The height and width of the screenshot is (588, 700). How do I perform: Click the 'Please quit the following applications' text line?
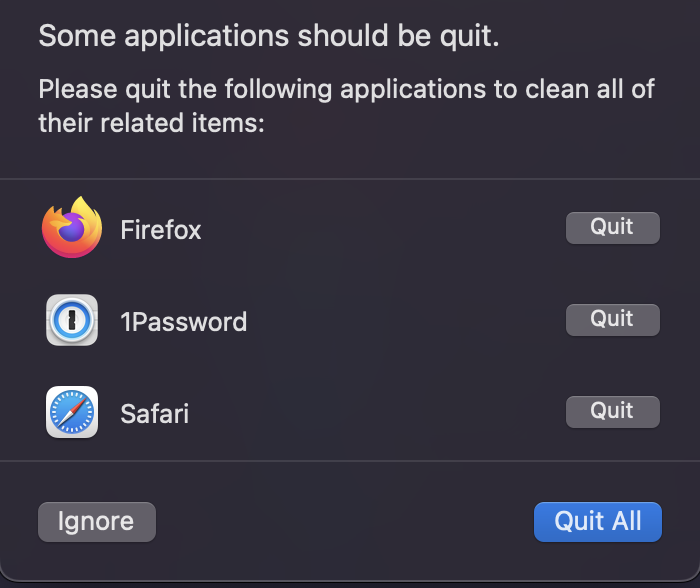click(x=346, y=89)
